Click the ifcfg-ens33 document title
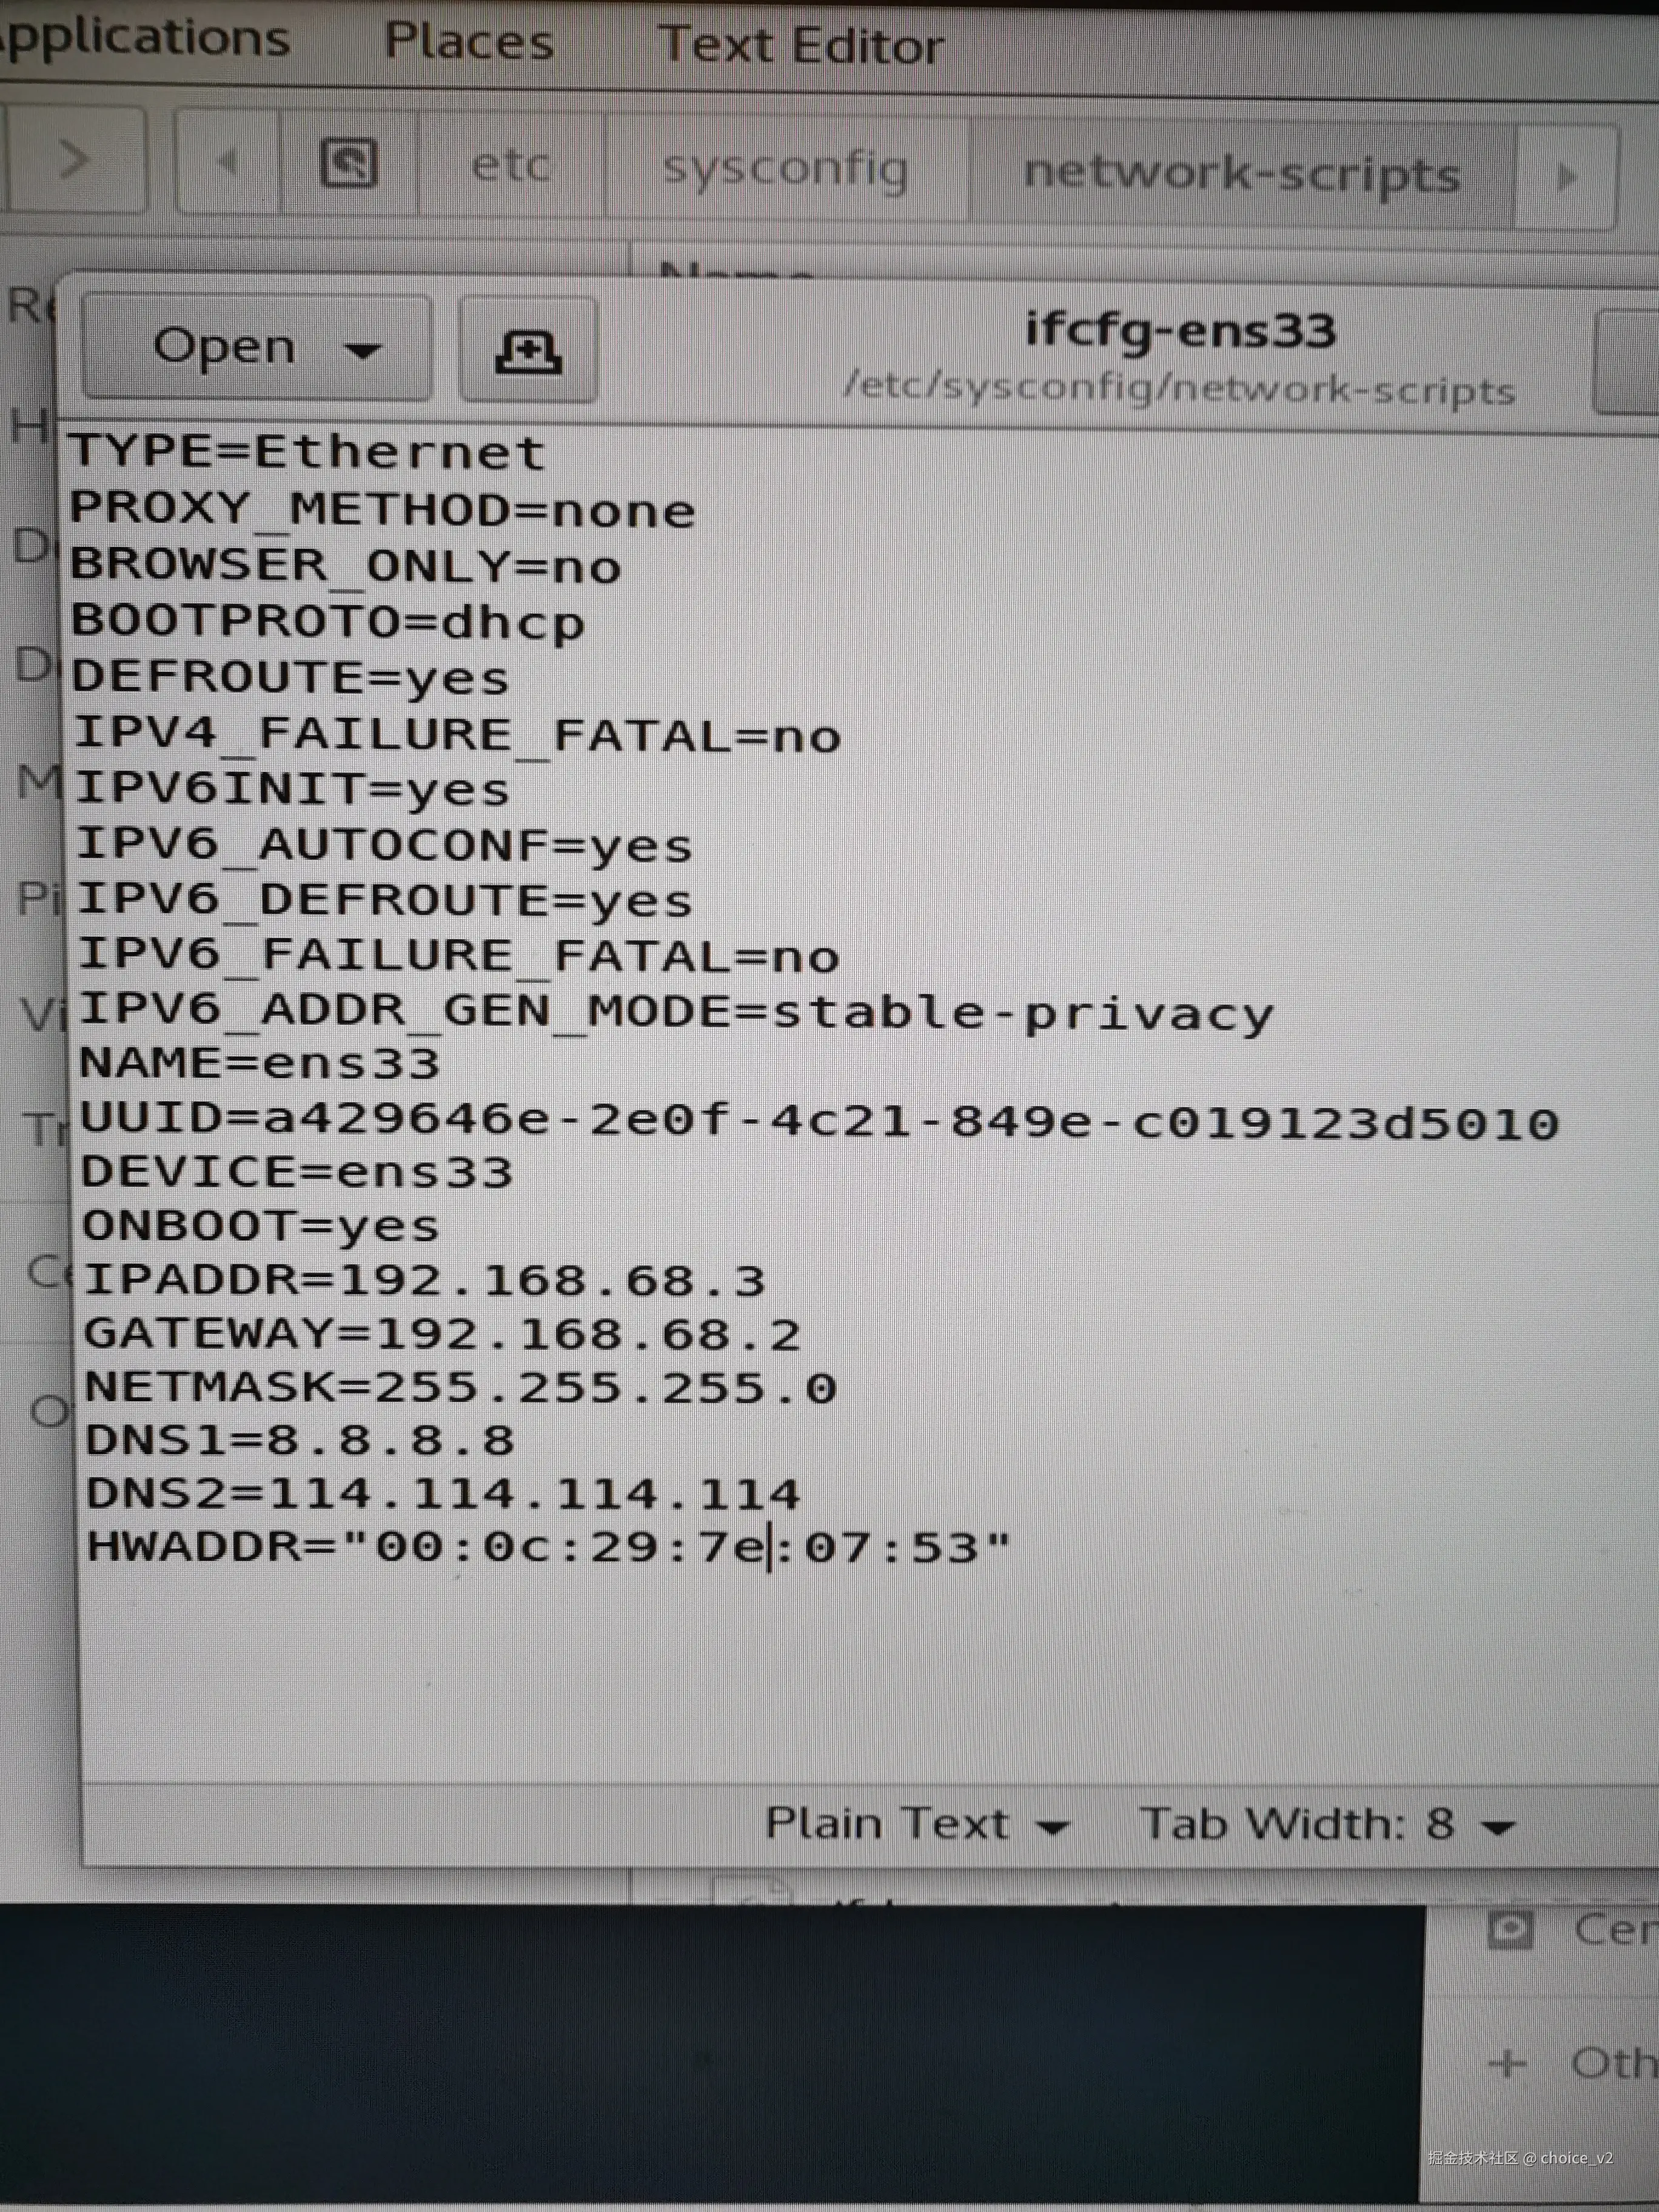 click(x=1180, y=330)
